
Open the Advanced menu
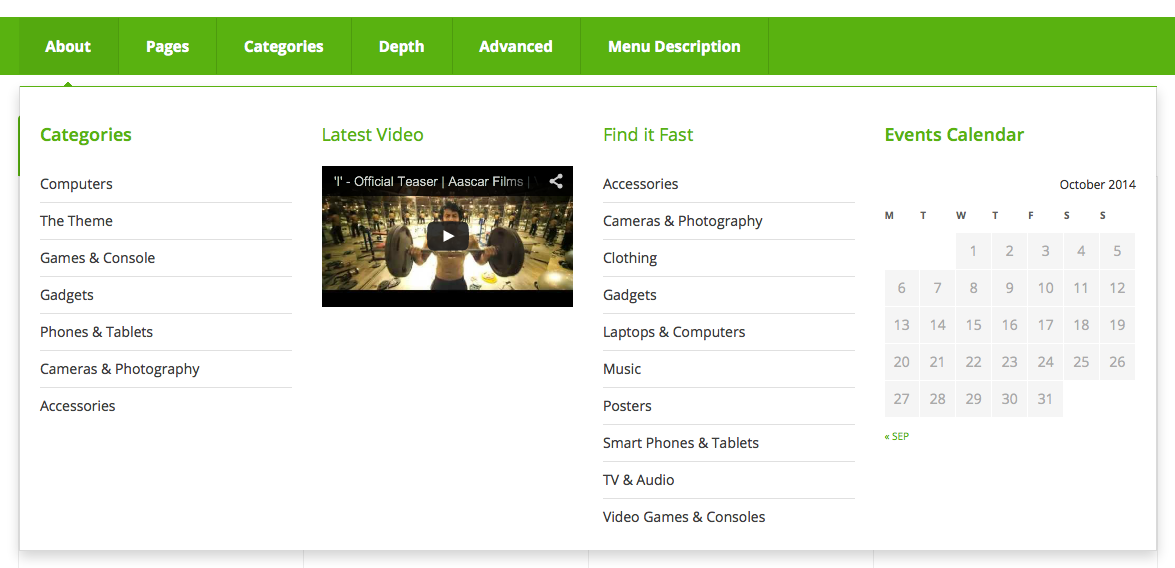pyautogui.click(x=516, y=46)
